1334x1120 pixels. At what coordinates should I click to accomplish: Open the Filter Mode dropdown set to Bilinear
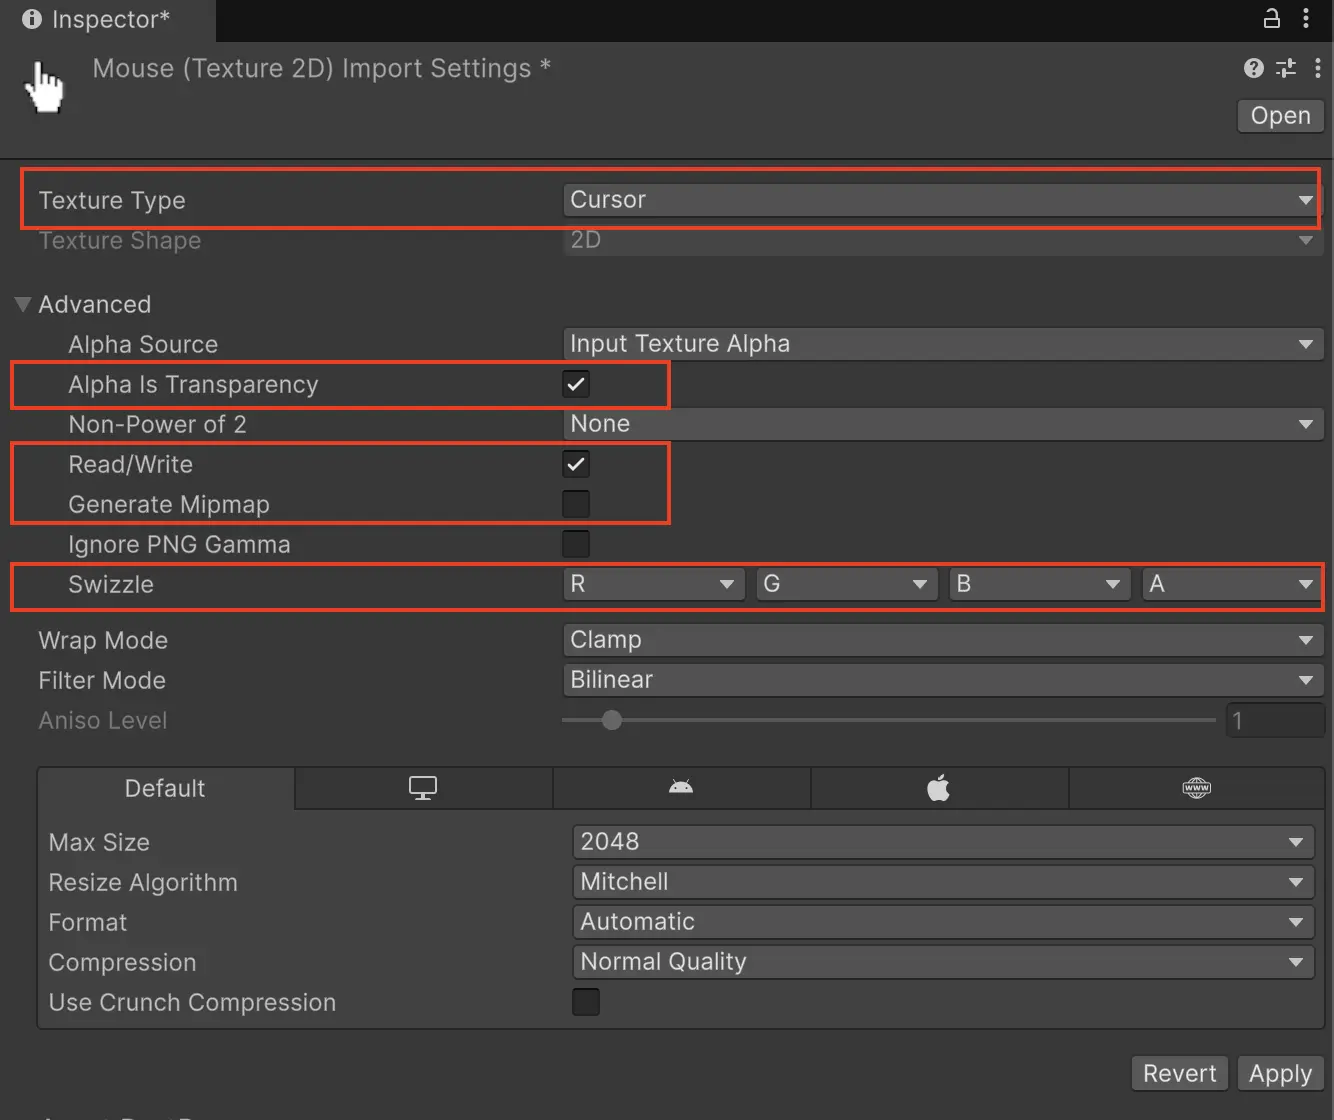pos(942,680)
